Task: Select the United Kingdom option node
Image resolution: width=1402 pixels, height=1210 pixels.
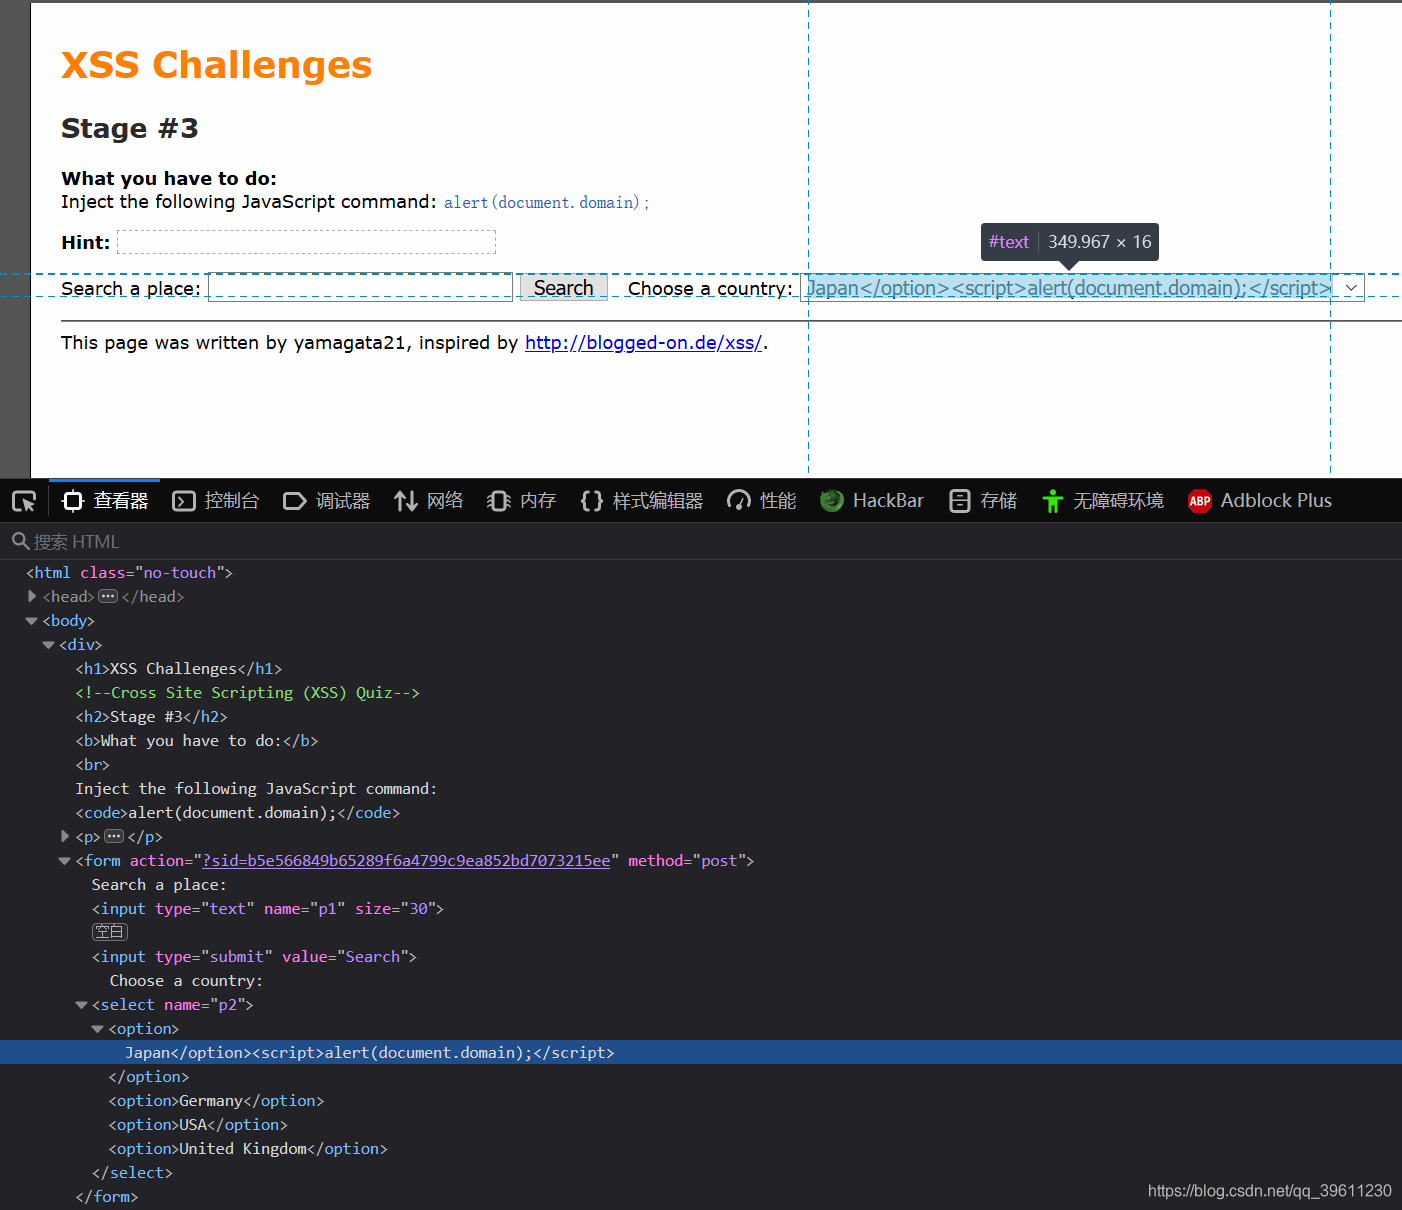Action: tap(248, 1149)
